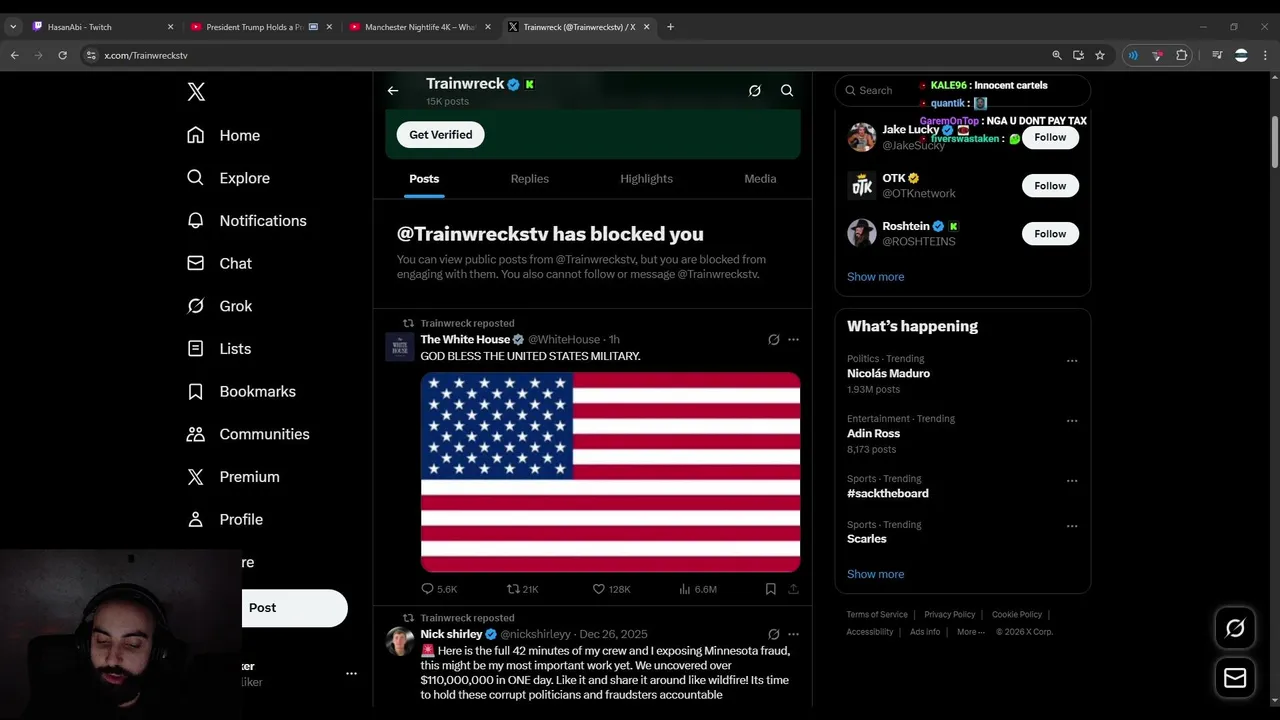Image resolution: width=1280 pixels, height=720 pixels.
Task: Bookmark this page with the star icon
Action: (x=1100, y=55)
